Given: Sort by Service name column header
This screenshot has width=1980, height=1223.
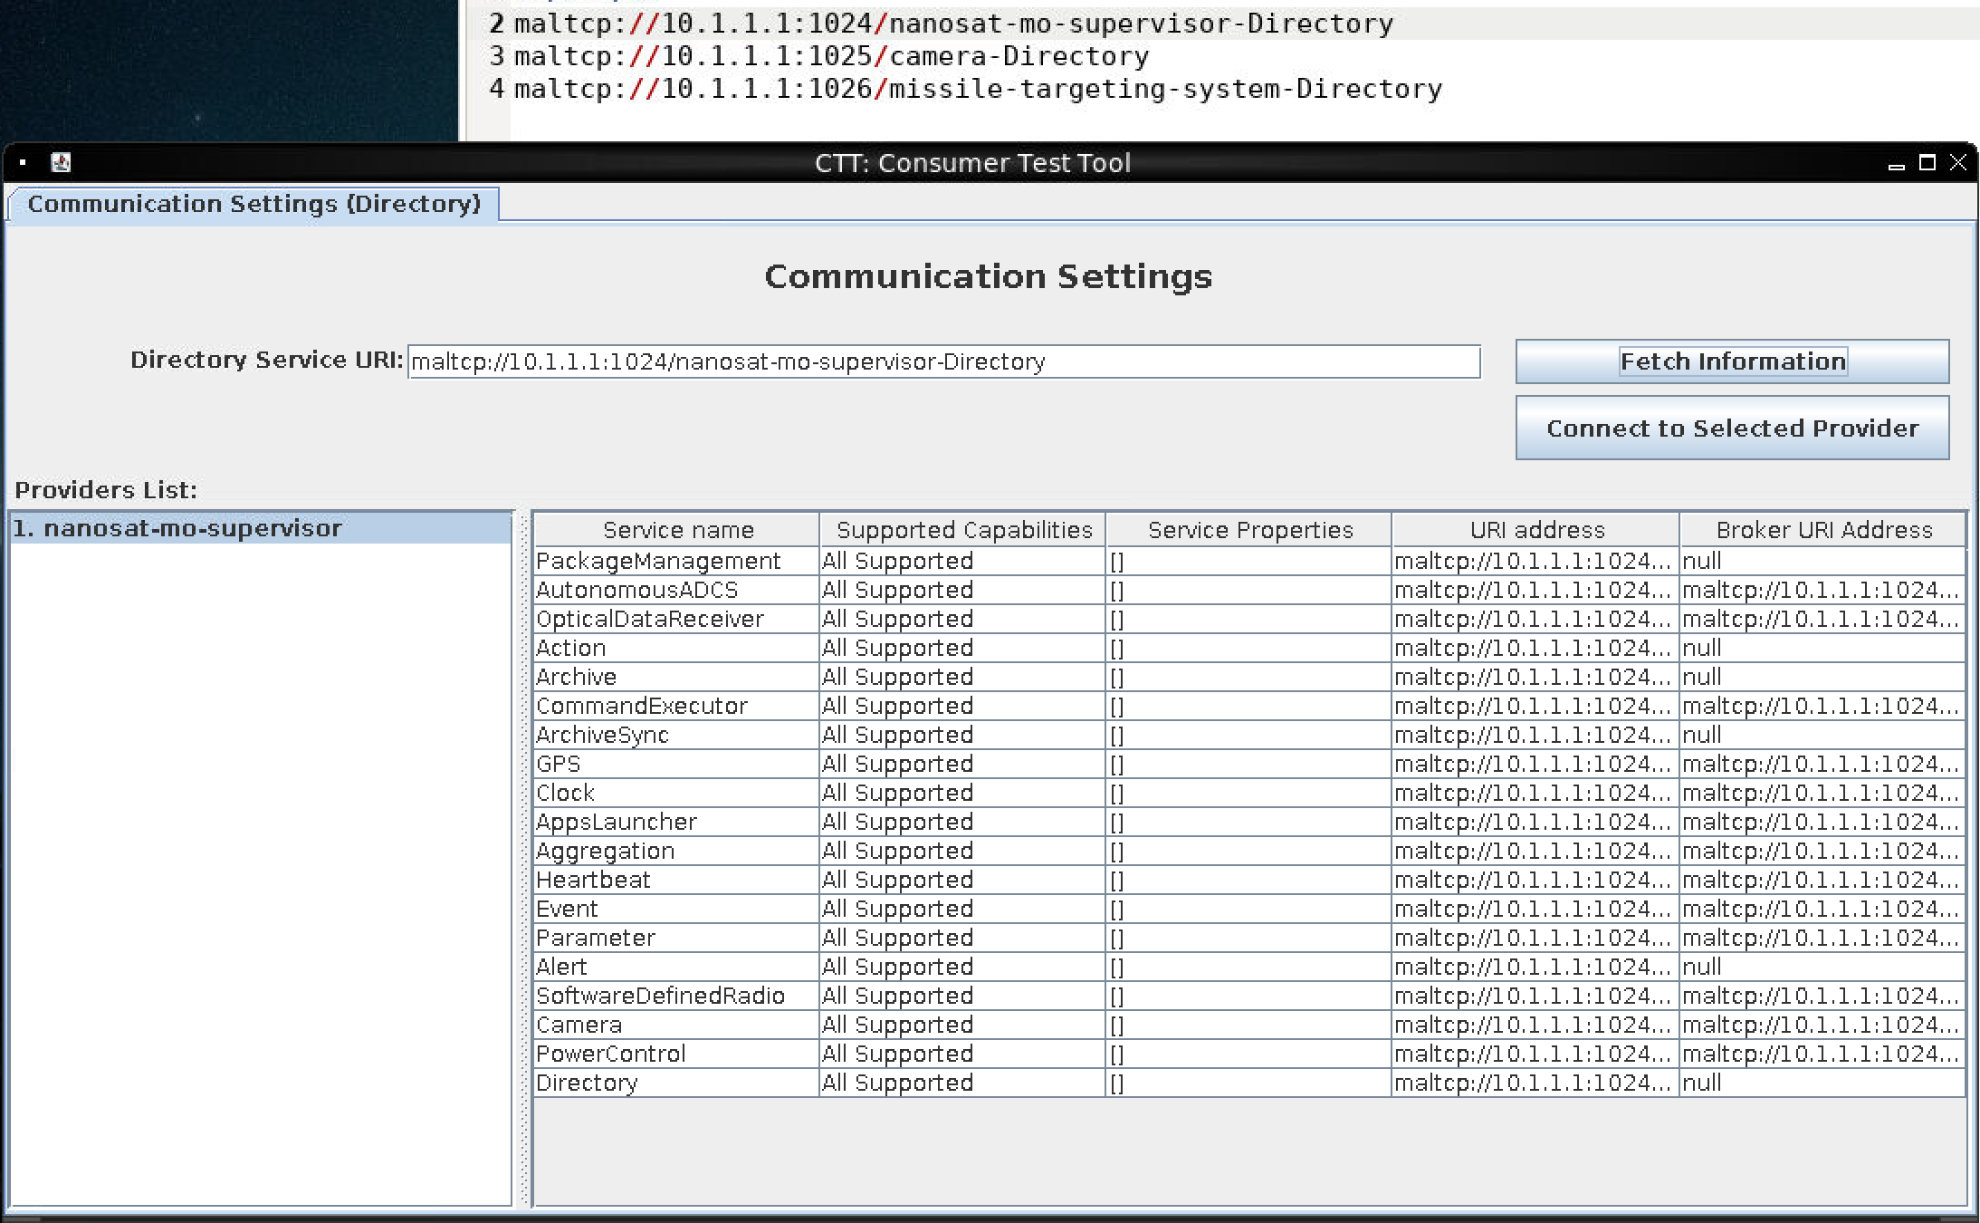Looking at the screenshot, I should click(677, 530).
